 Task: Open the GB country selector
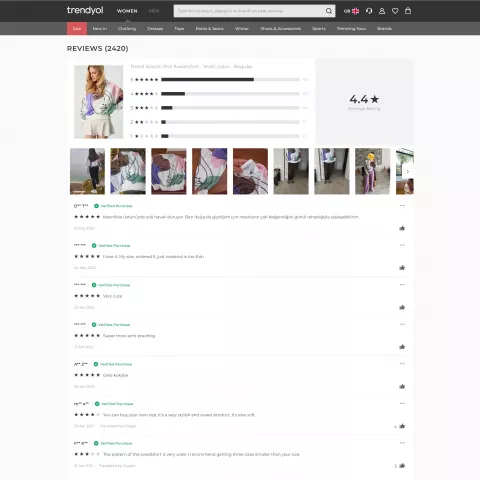pyautogui.click(x=351, y=11)
